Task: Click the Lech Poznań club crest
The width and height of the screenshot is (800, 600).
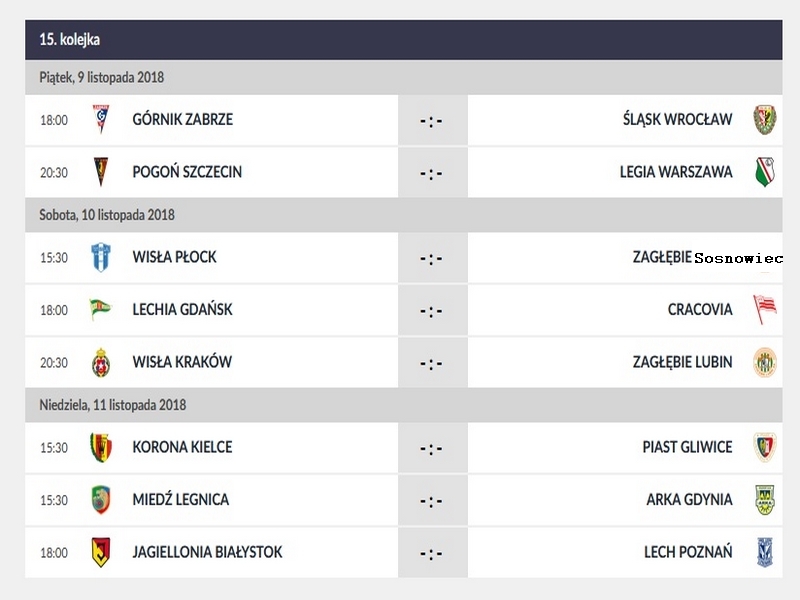Action: [x=764, y=552]
